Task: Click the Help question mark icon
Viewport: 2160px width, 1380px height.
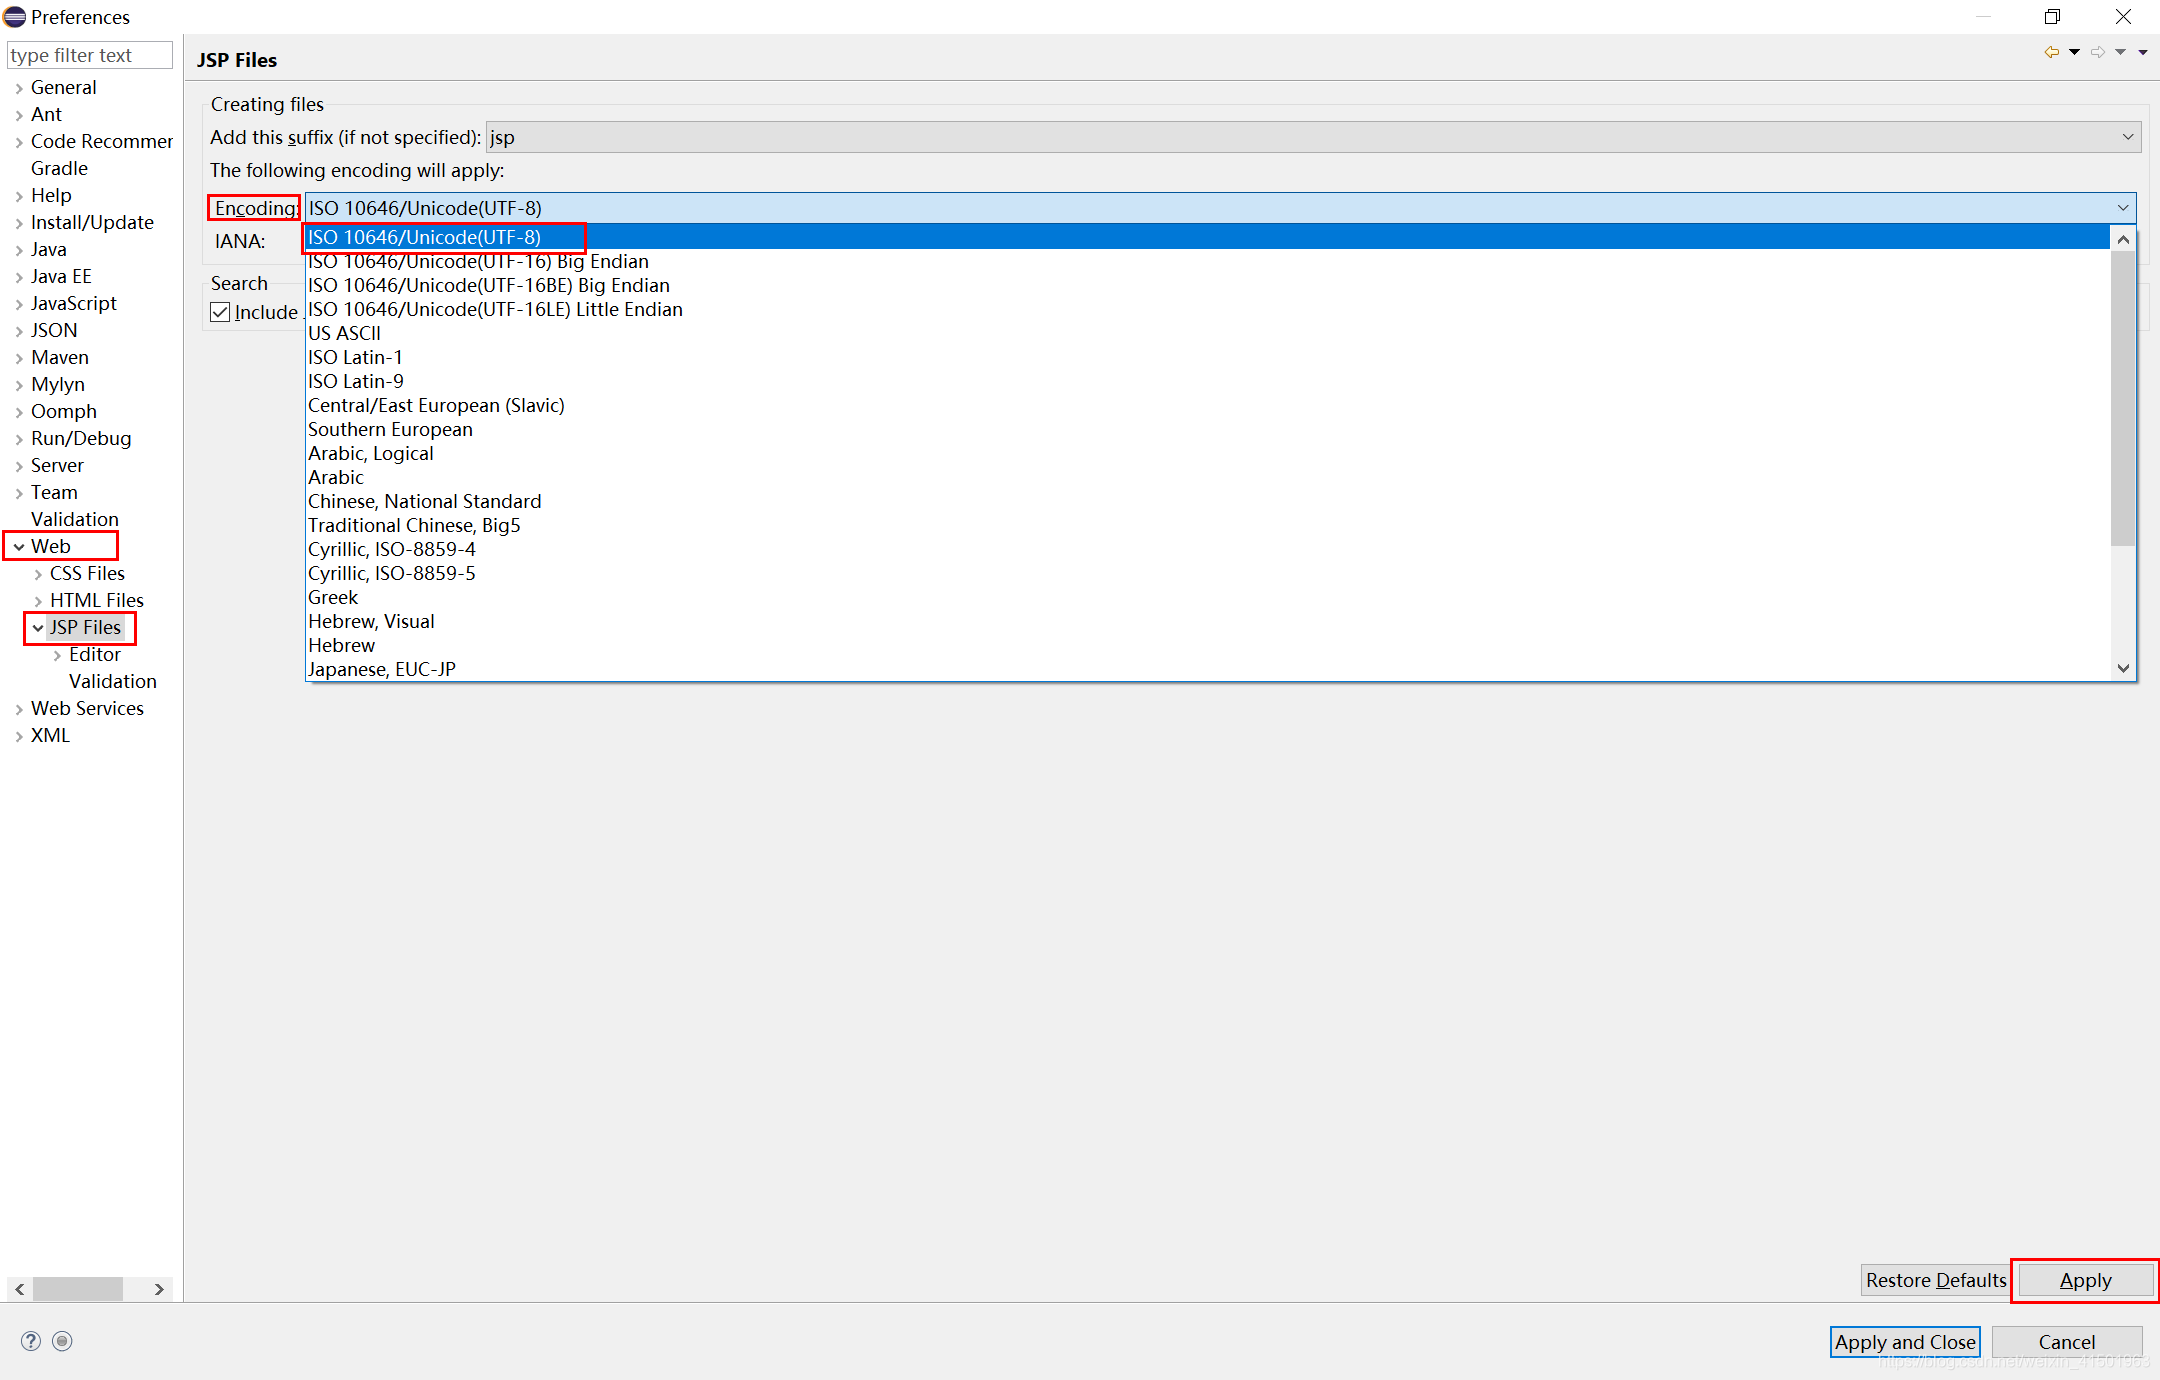Action: (x=31, y=1341)
